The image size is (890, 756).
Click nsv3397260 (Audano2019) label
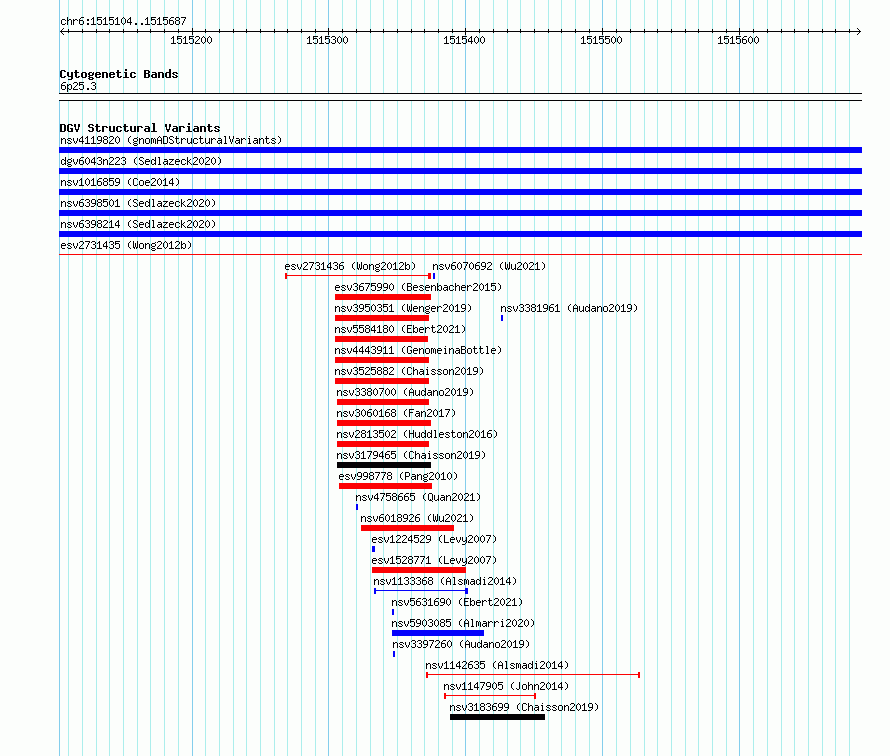461,644
